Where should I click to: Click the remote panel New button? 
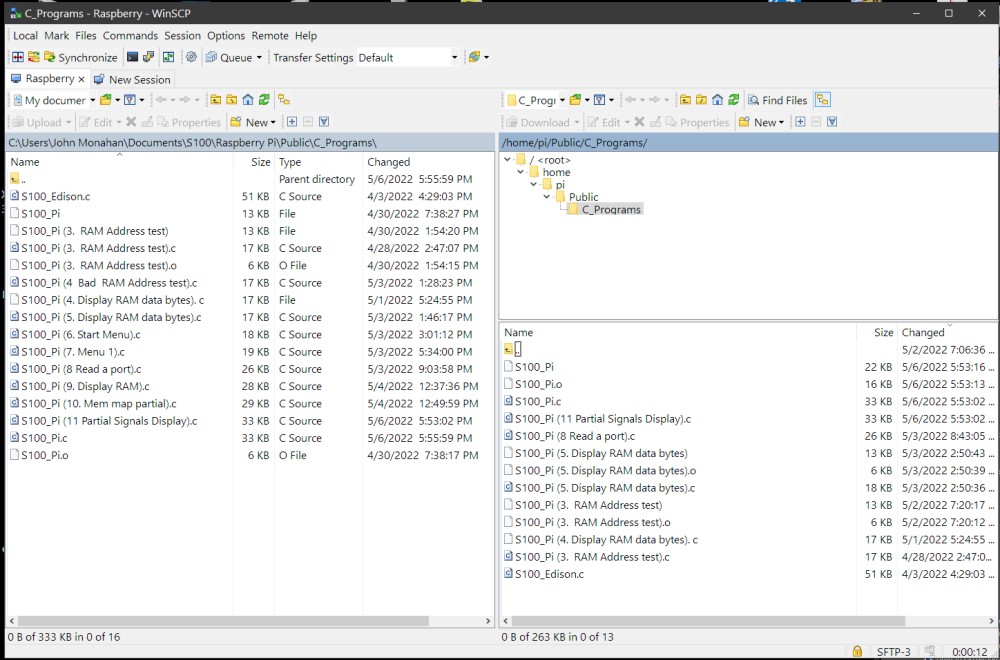pos(761,122)
